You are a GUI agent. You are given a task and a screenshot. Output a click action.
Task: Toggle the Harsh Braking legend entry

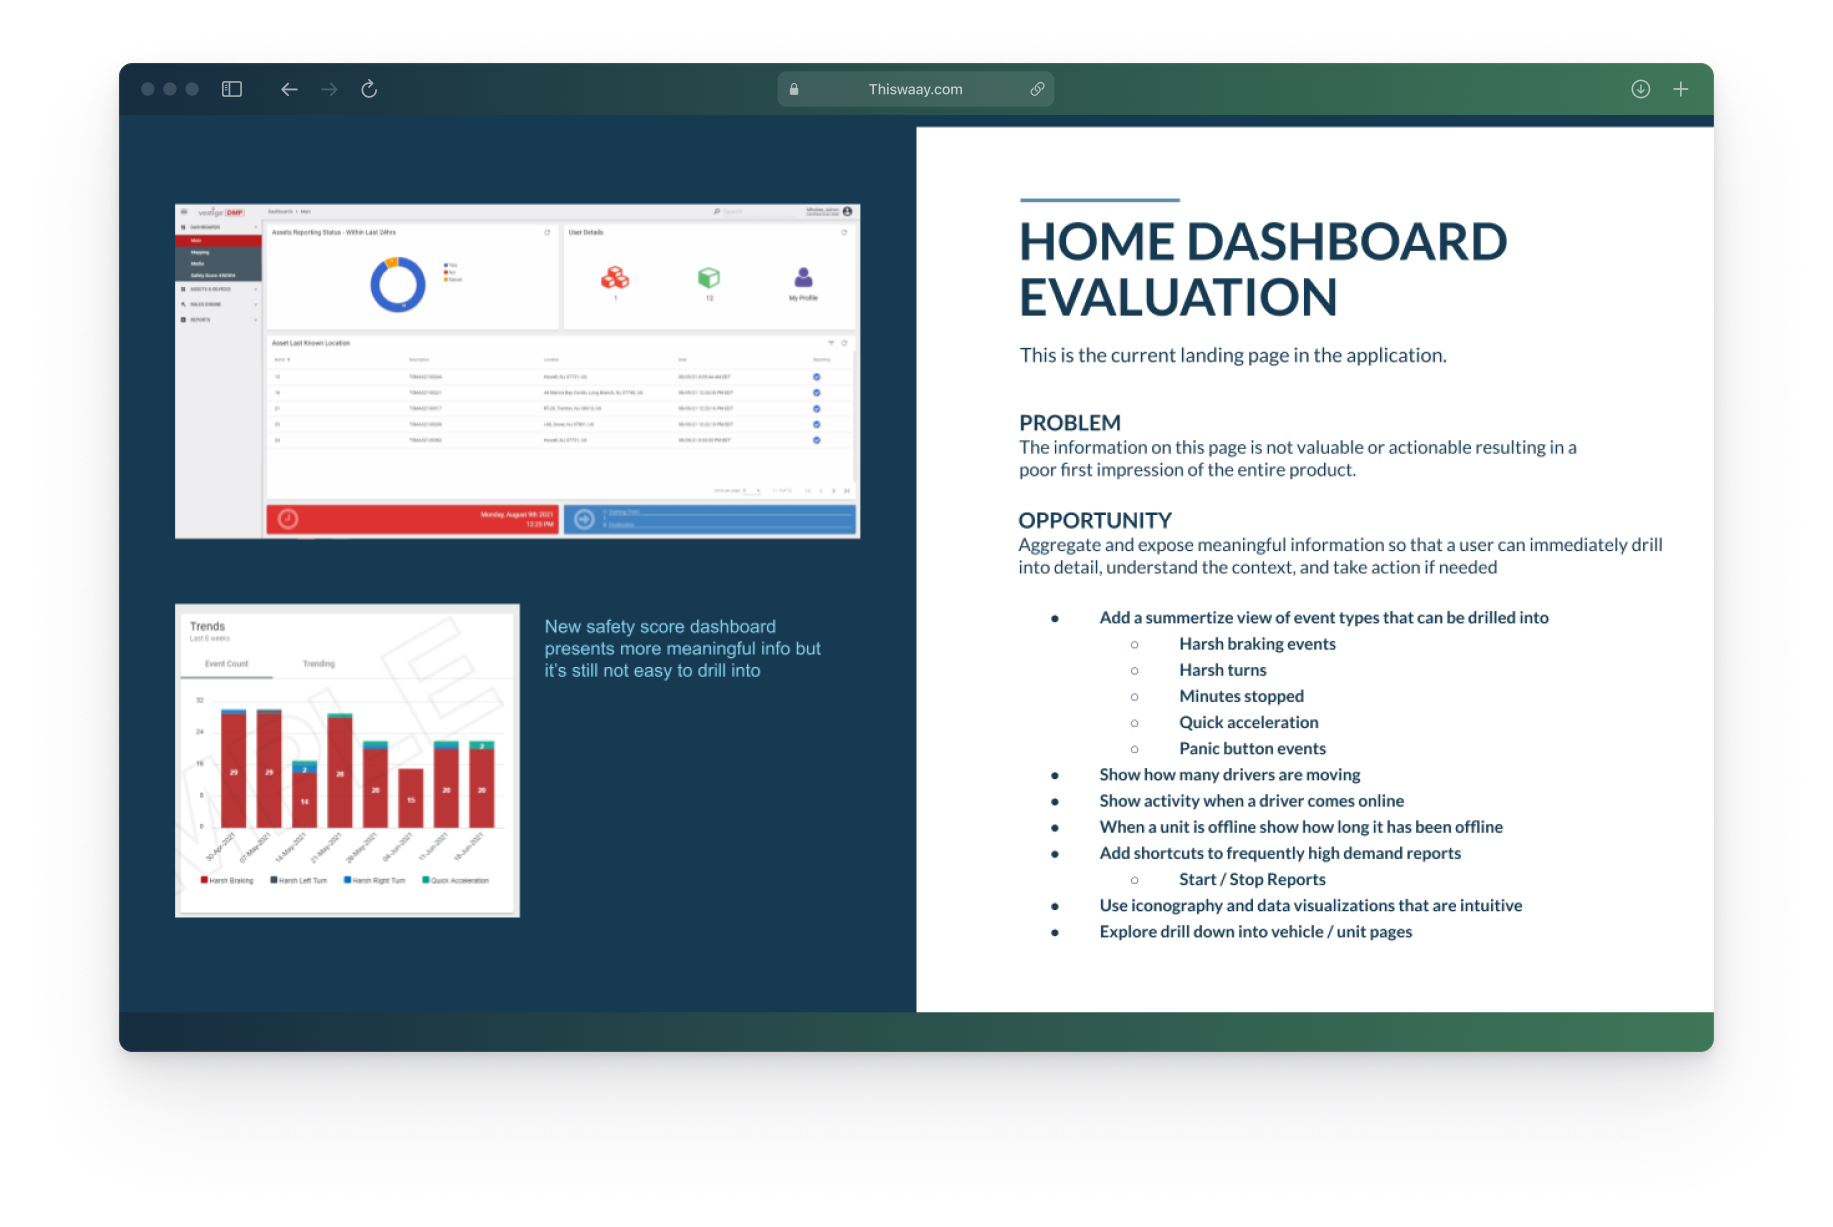(227, 881)
